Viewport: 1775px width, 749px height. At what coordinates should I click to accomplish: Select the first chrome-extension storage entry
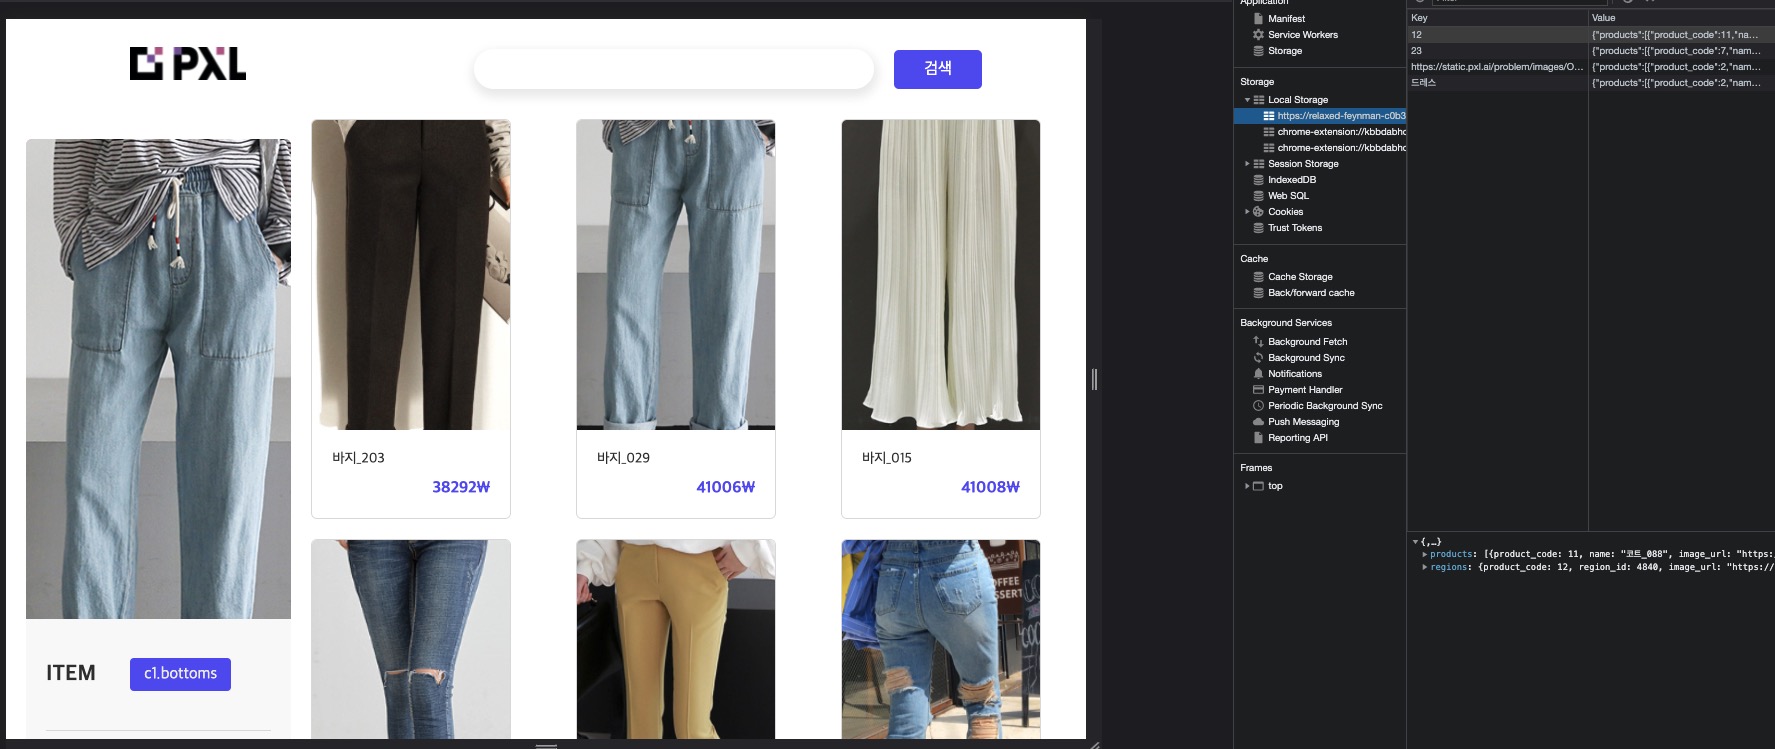coord(1340,132)
